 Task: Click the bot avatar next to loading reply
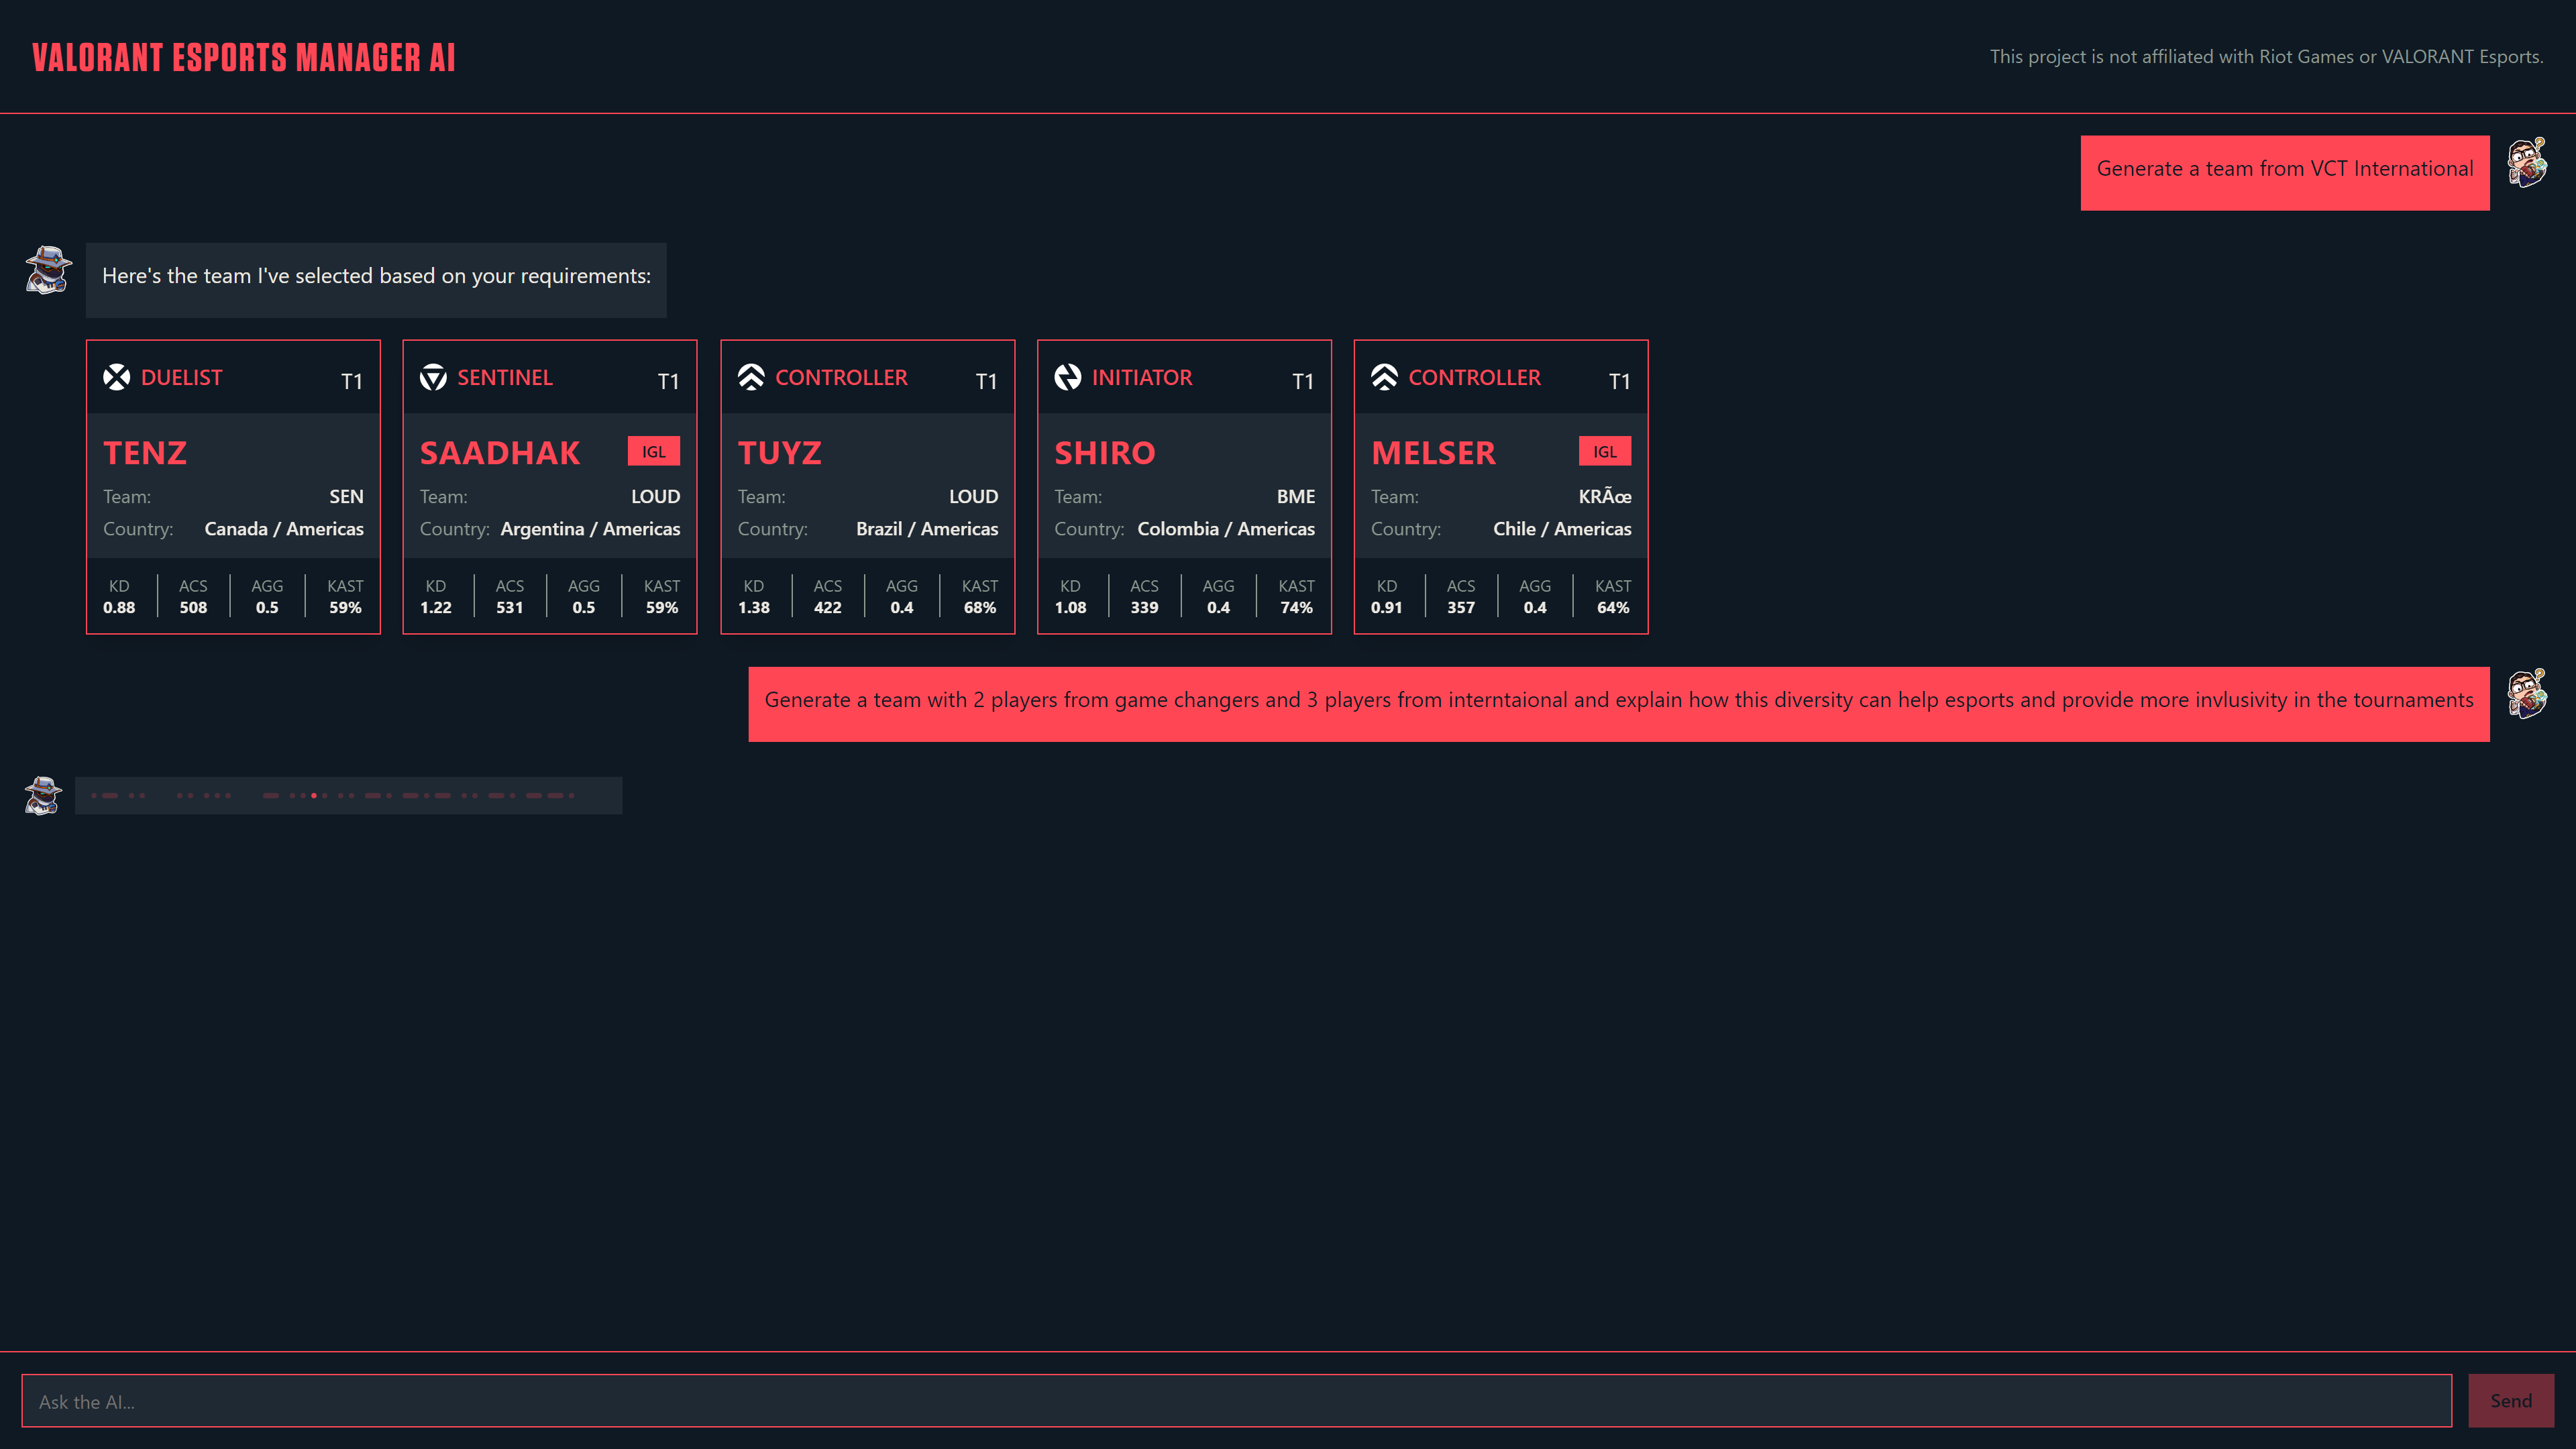pyautogui.click(x=43, y=796)
